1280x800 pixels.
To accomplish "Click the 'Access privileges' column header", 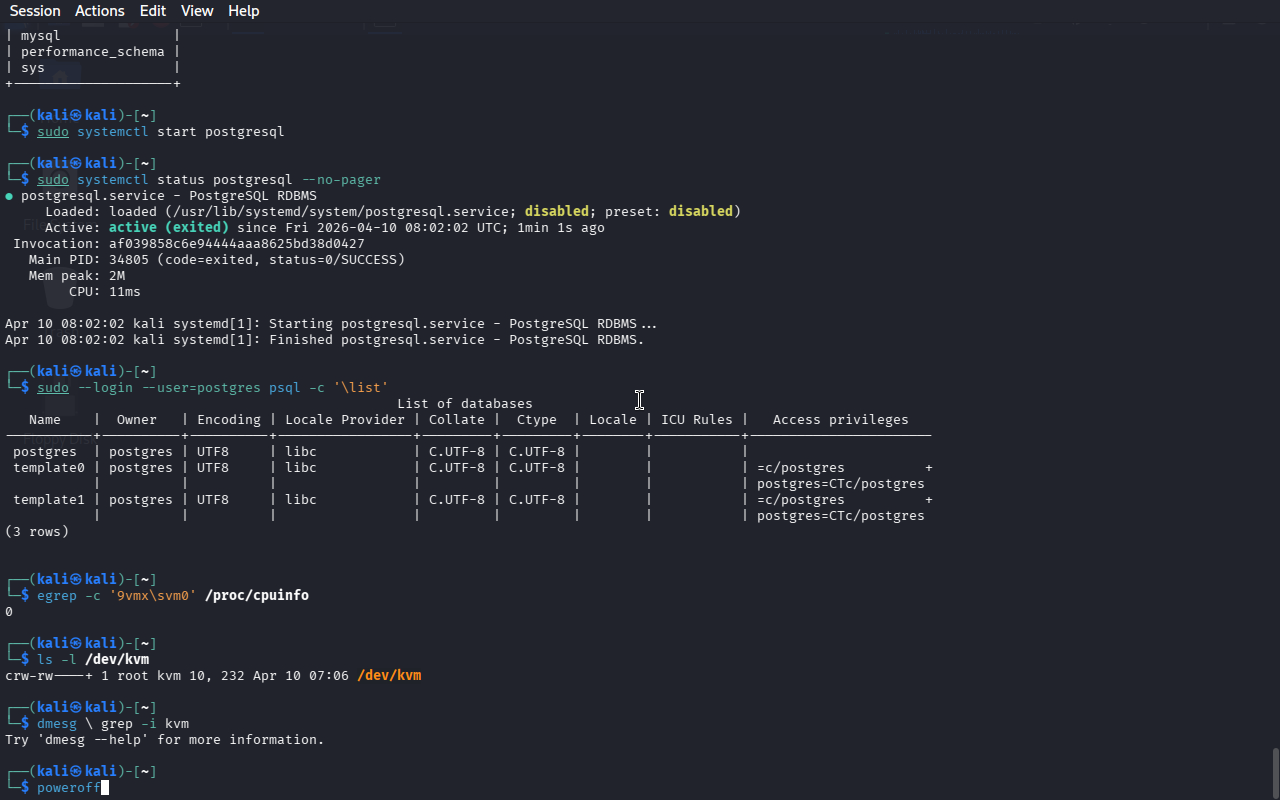I will point(840,420).
